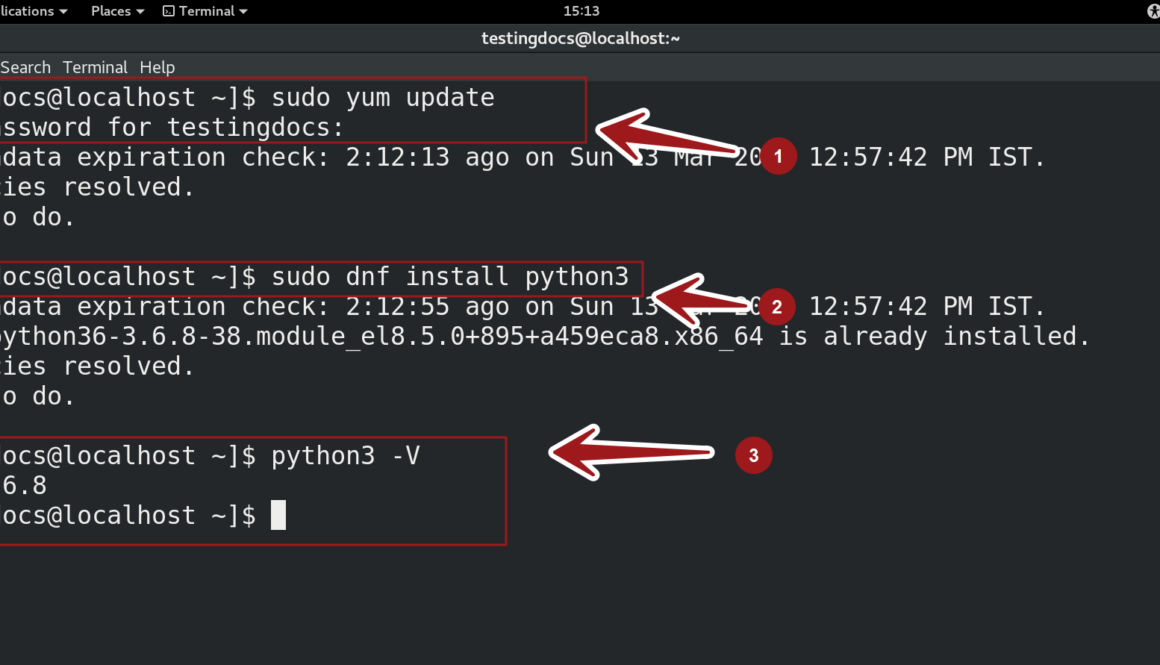The height and width of the screenshot is (665, 1160).
Task: Click red circle marker number 3
Action: (x=753, y=456)
